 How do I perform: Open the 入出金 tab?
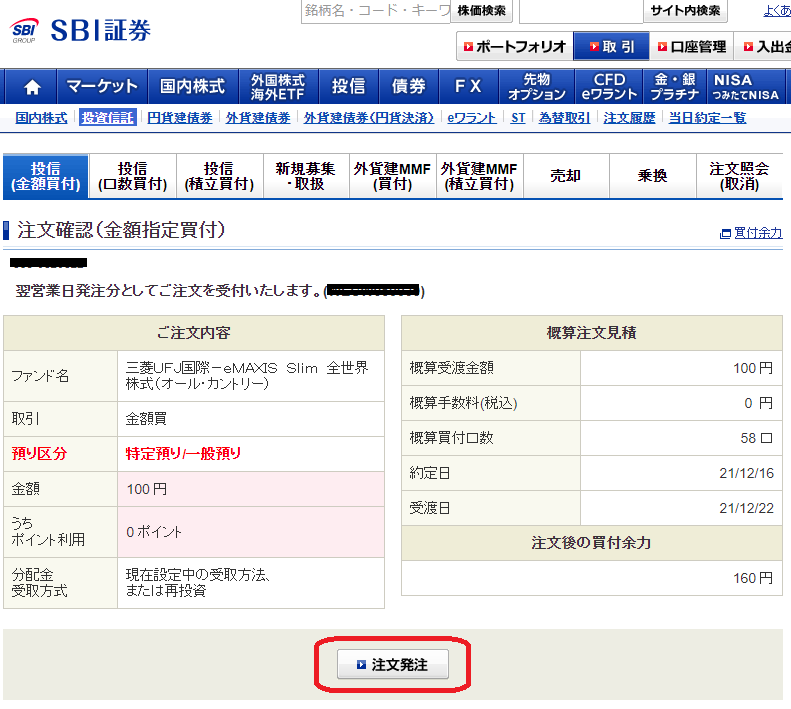tap(763, 46)
